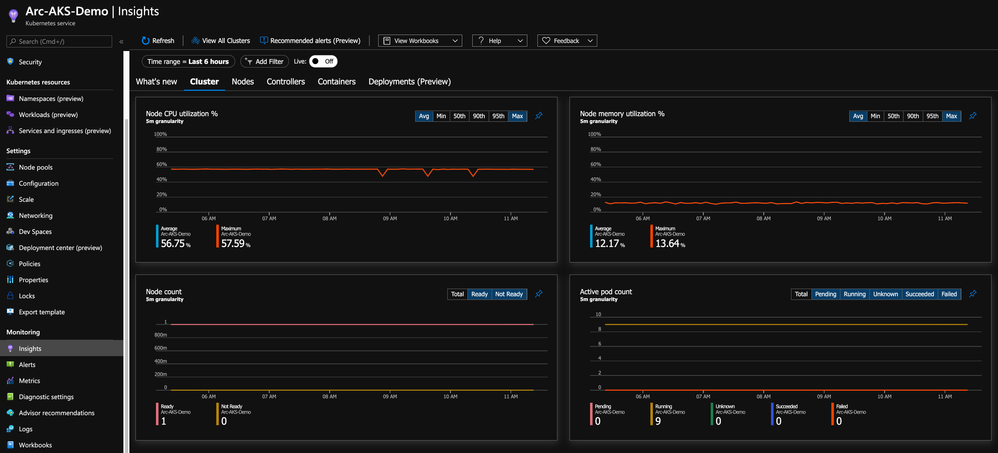
Task: Open Insights in the Monitoring section
Action: (61, 348)
